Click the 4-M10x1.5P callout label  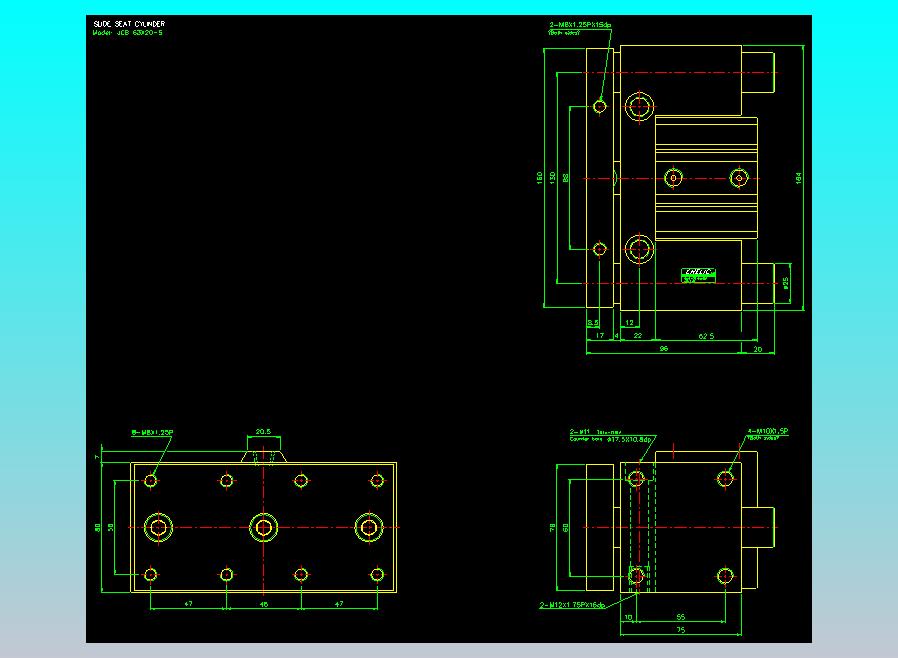point(768,430)
